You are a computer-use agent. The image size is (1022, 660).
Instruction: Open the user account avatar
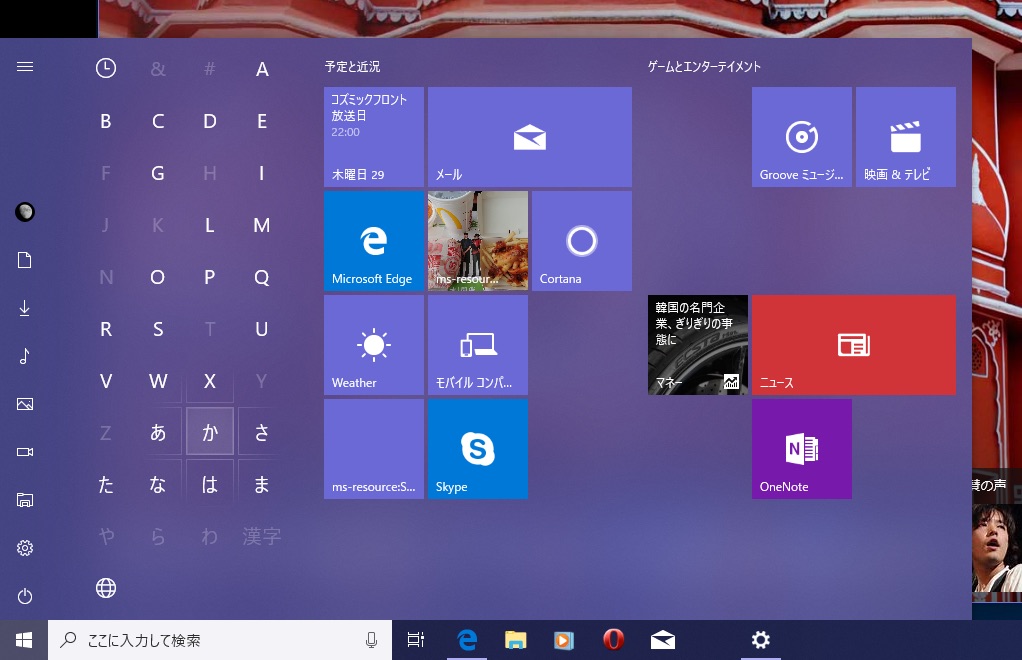[x=25, y=212]
